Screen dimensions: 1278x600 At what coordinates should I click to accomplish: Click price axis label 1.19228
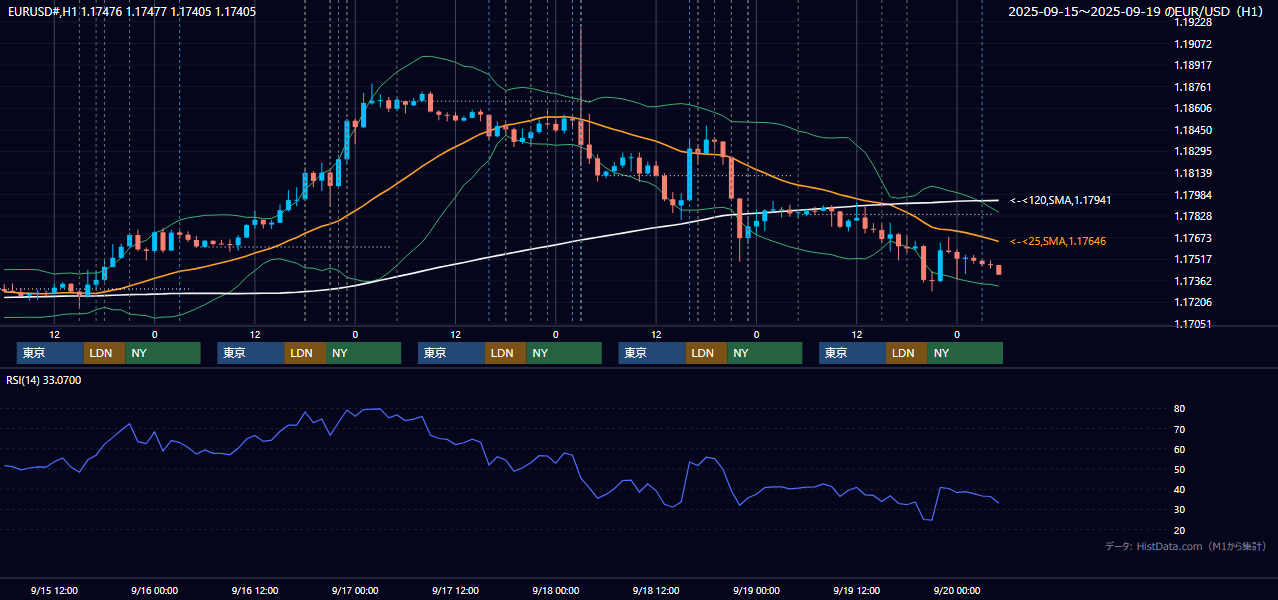[x=1194, y=22]
